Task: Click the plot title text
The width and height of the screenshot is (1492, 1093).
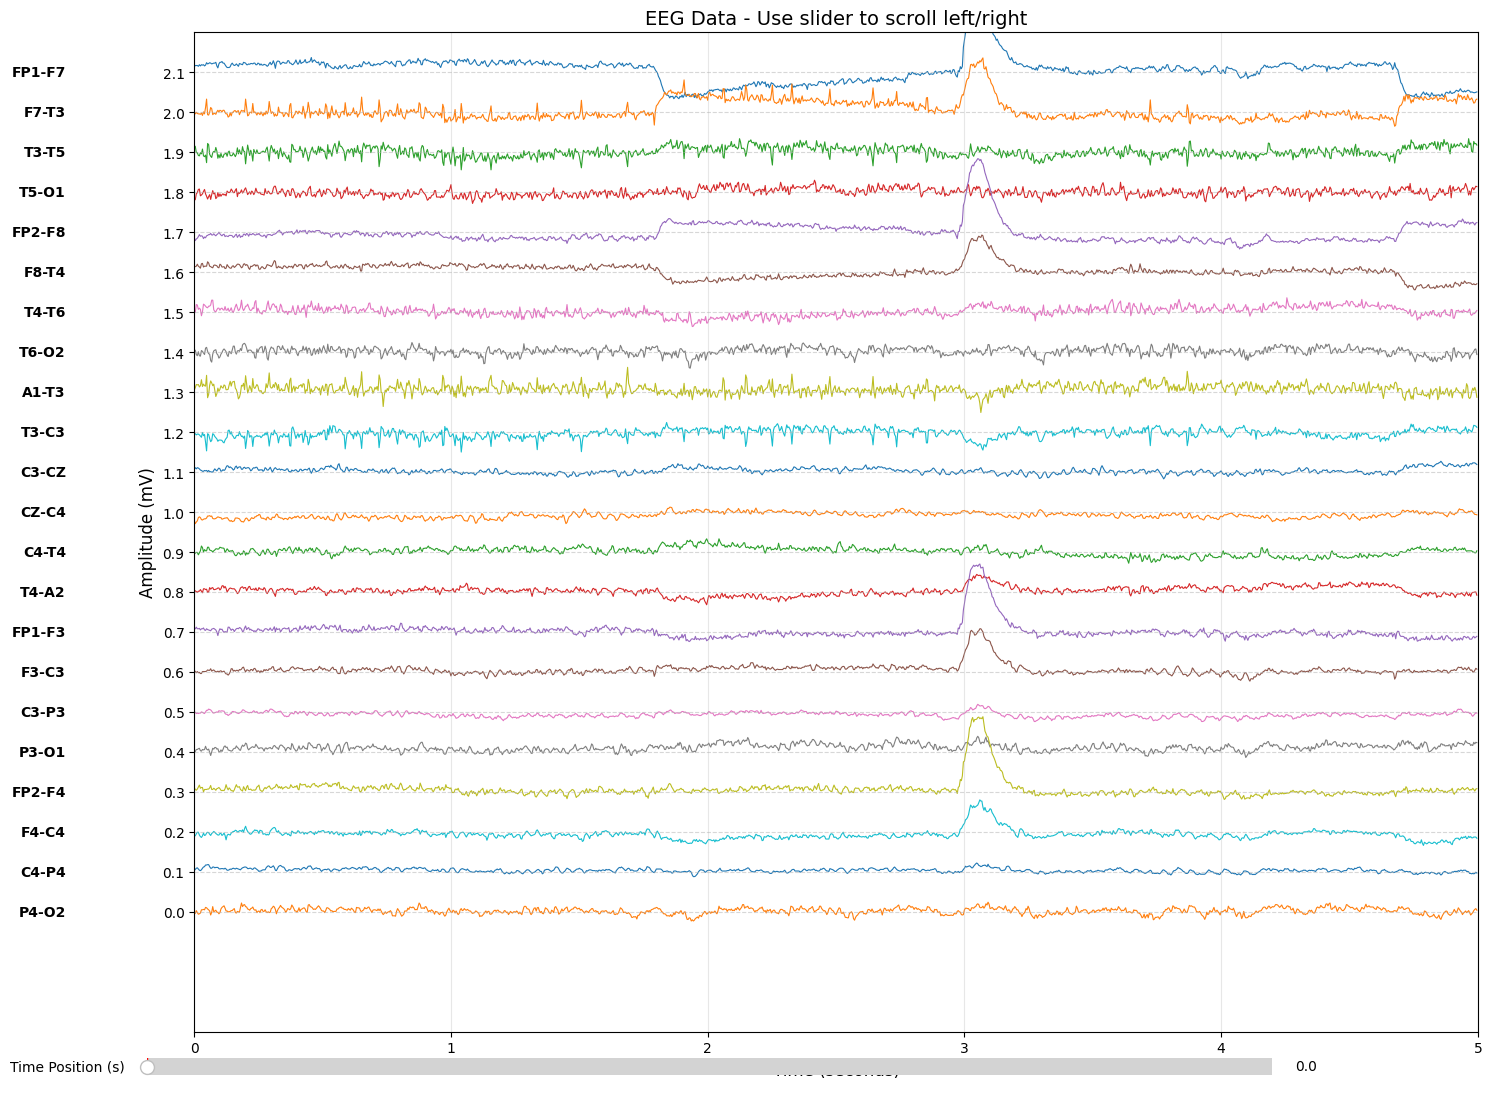Action: (837, 18)
